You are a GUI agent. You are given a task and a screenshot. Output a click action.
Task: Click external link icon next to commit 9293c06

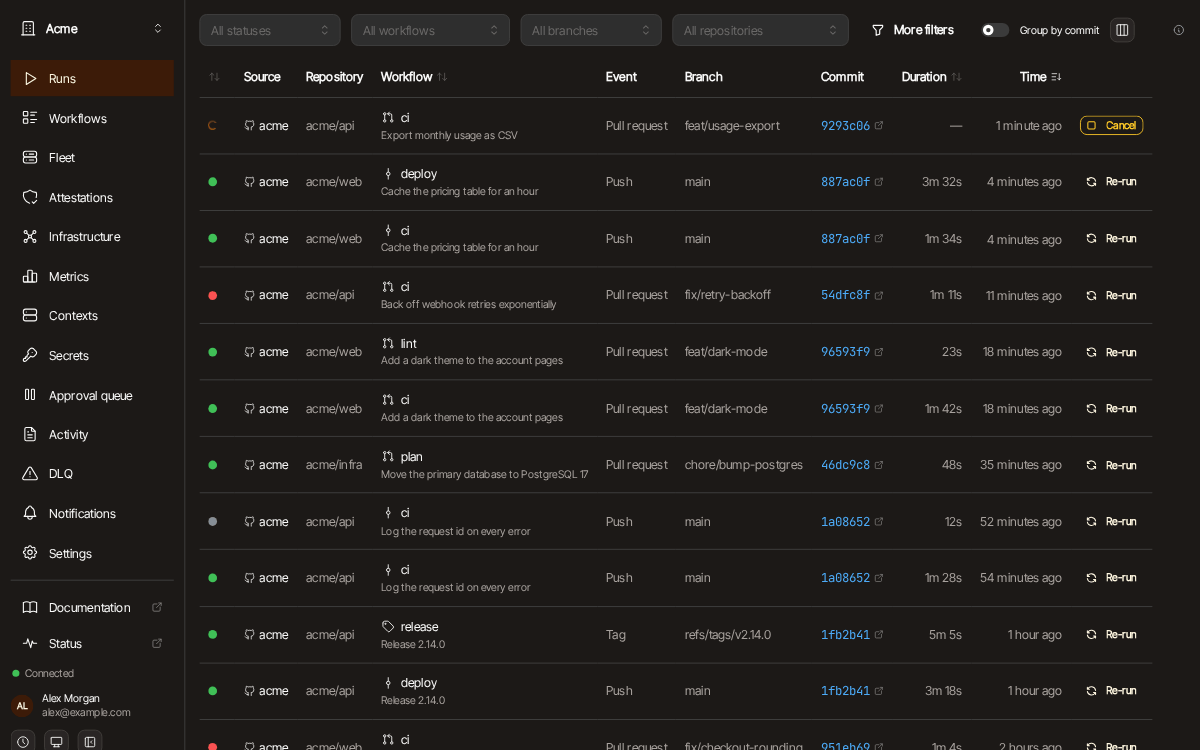(x=879, y=125)
